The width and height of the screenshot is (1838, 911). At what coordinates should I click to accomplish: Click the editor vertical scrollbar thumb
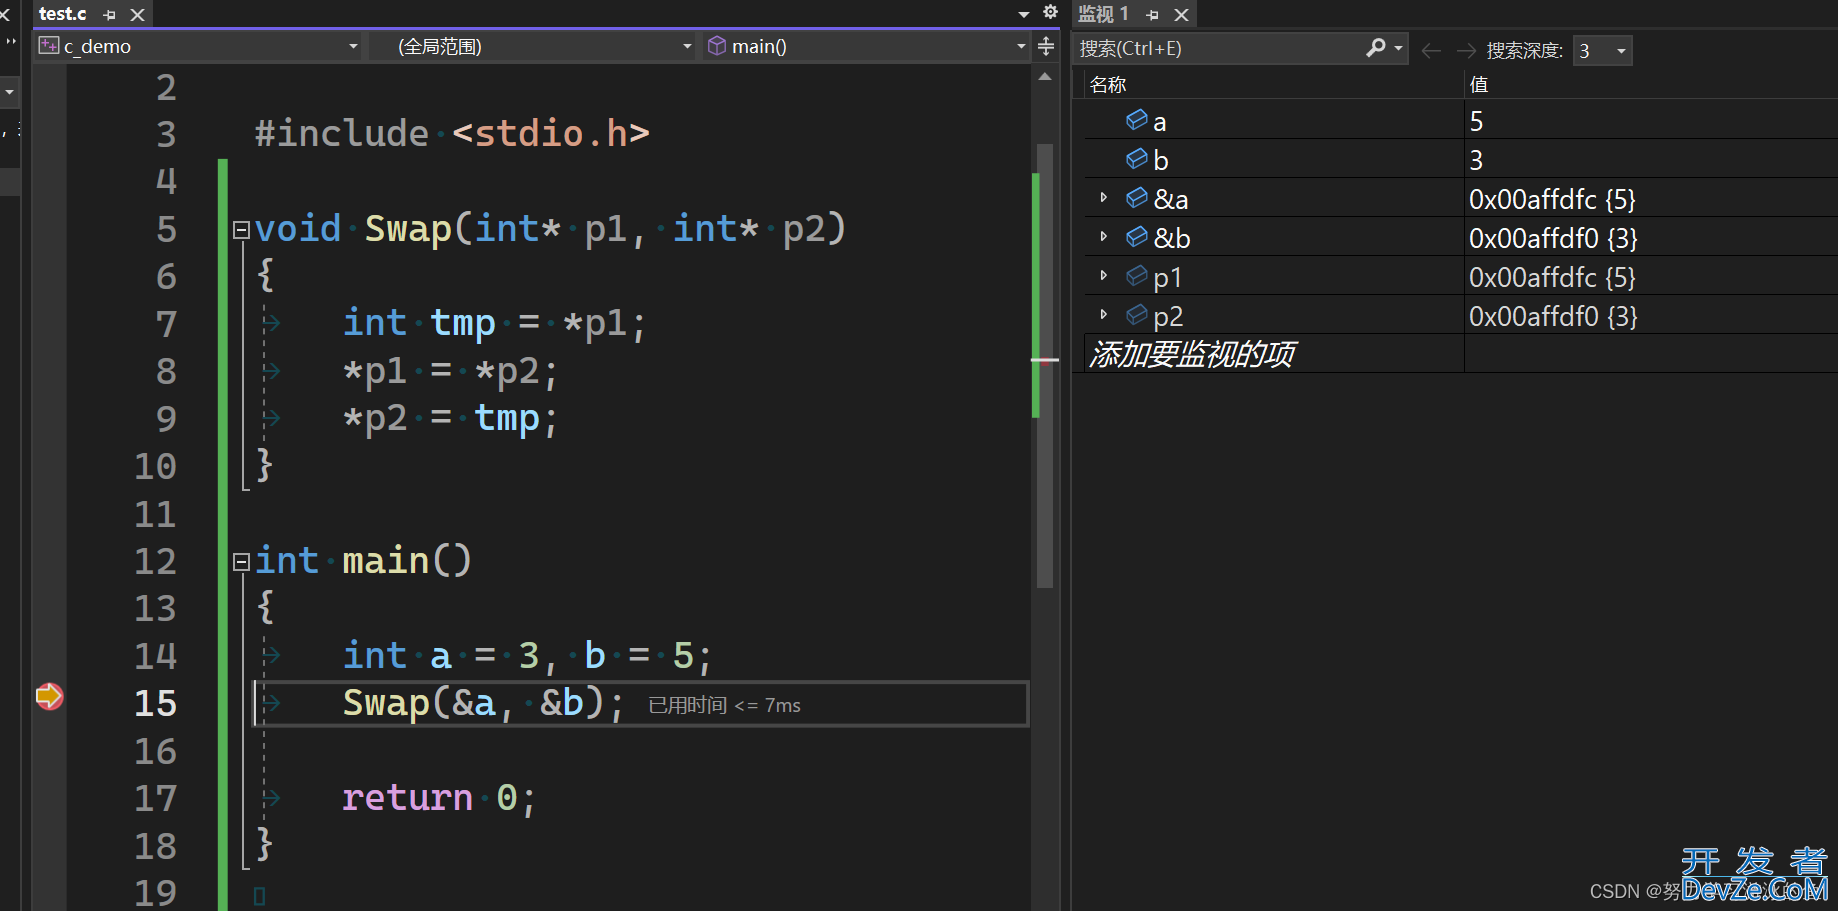pyautogui.click(x=1045, y=365)
